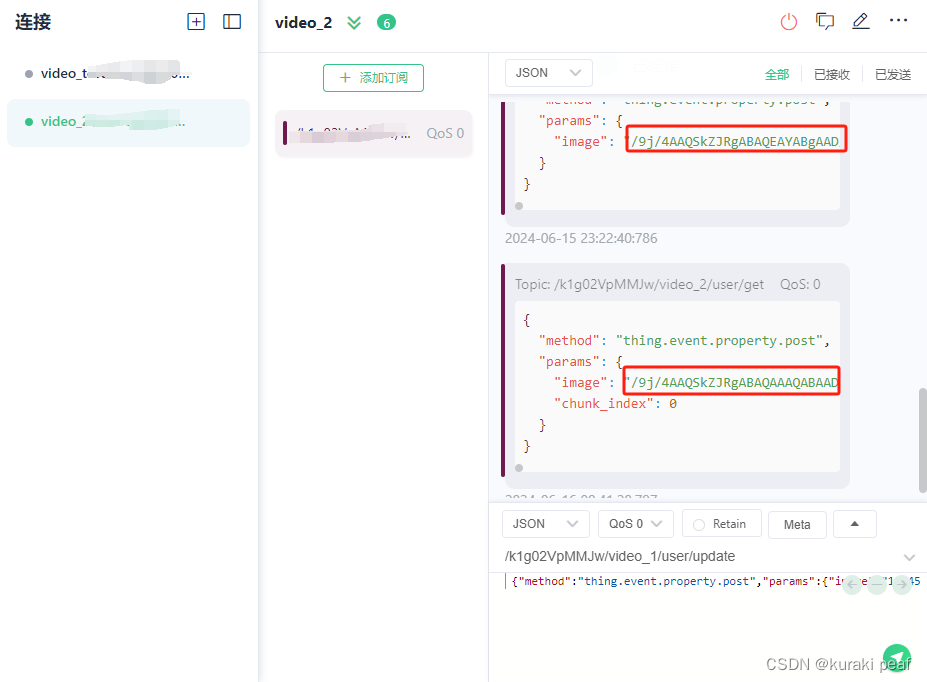The height and width of the screenshot is (682, 927).
Task: Click the first message's image base64 value
Action: click(x=736, y=141)
